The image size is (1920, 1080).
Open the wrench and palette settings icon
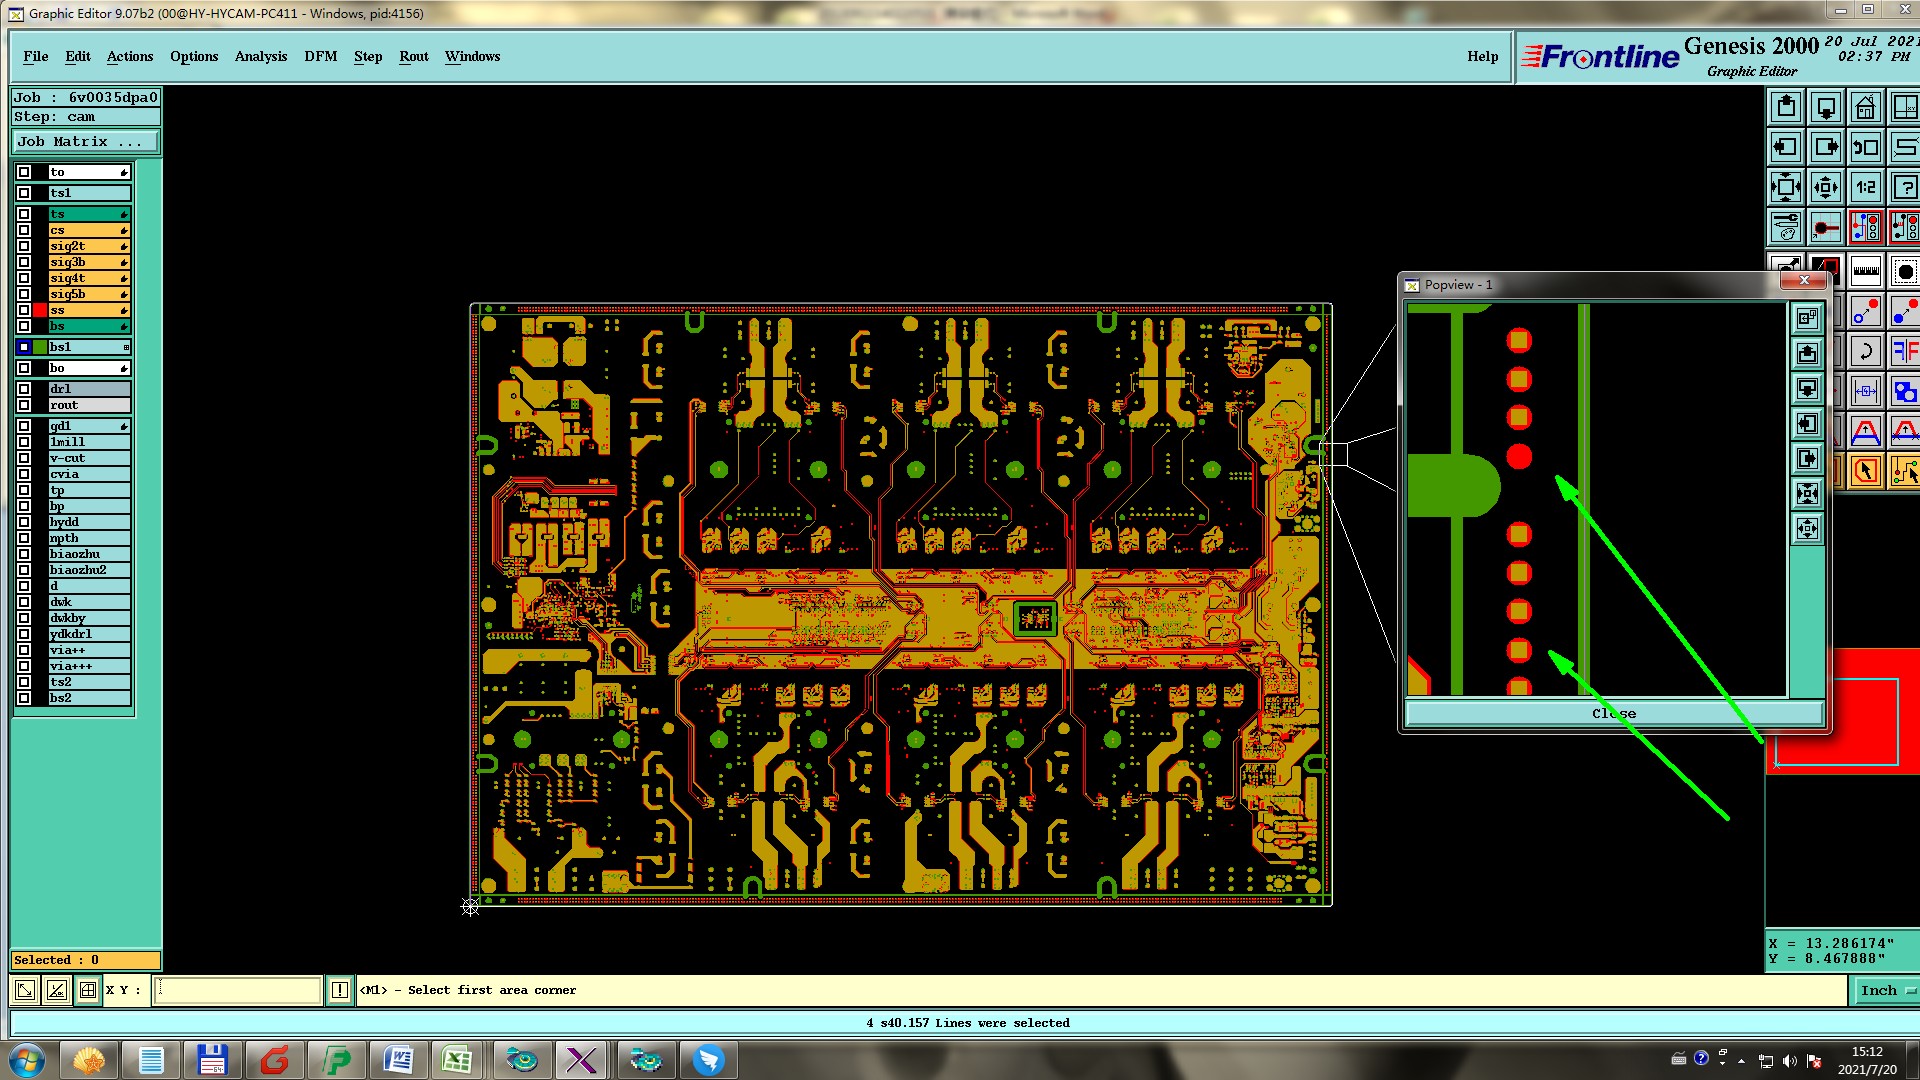(x=1786, y=228)
